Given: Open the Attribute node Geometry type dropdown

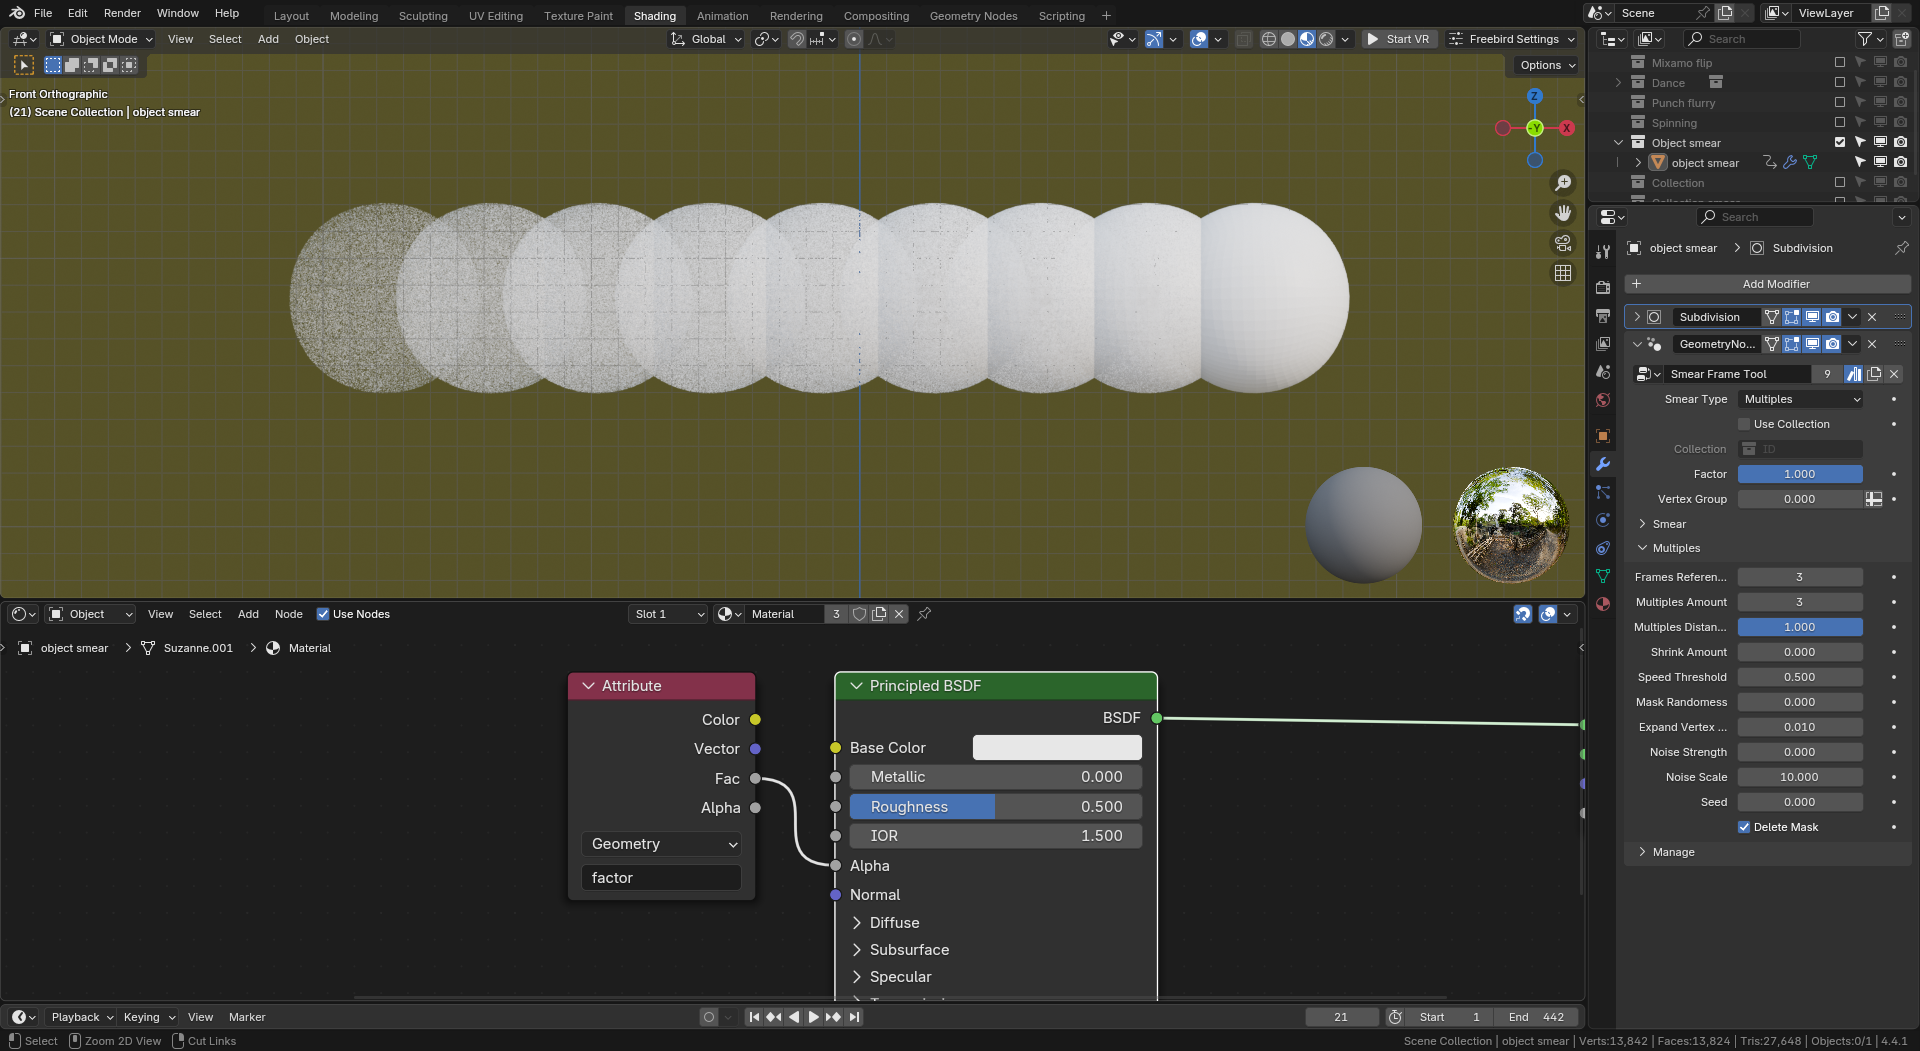Looking at the screenshot, I should click(661, 844).
